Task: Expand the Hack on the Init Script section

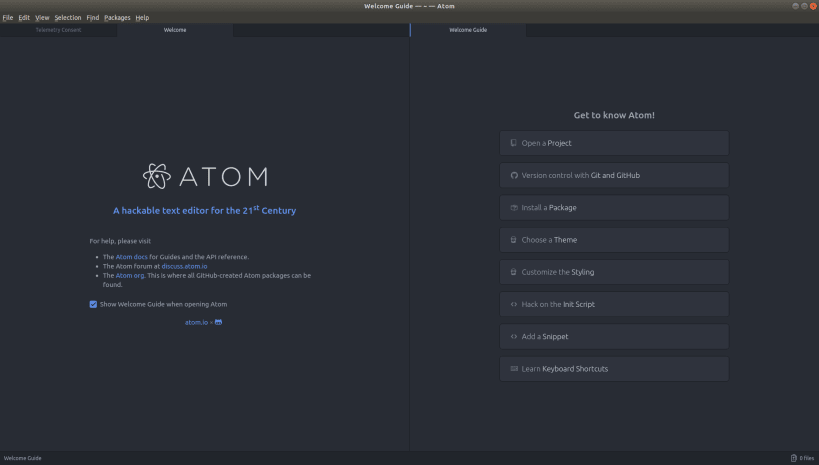Action: coord(614,305)
